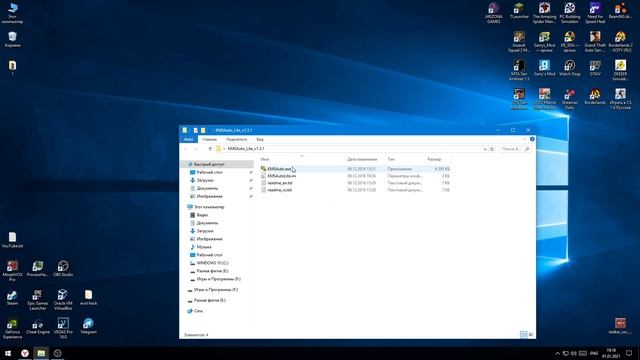The height and width of the screenshot is (360, 640).
Task: Open Этот компьютер desktop icon
Action: point(12,13)
